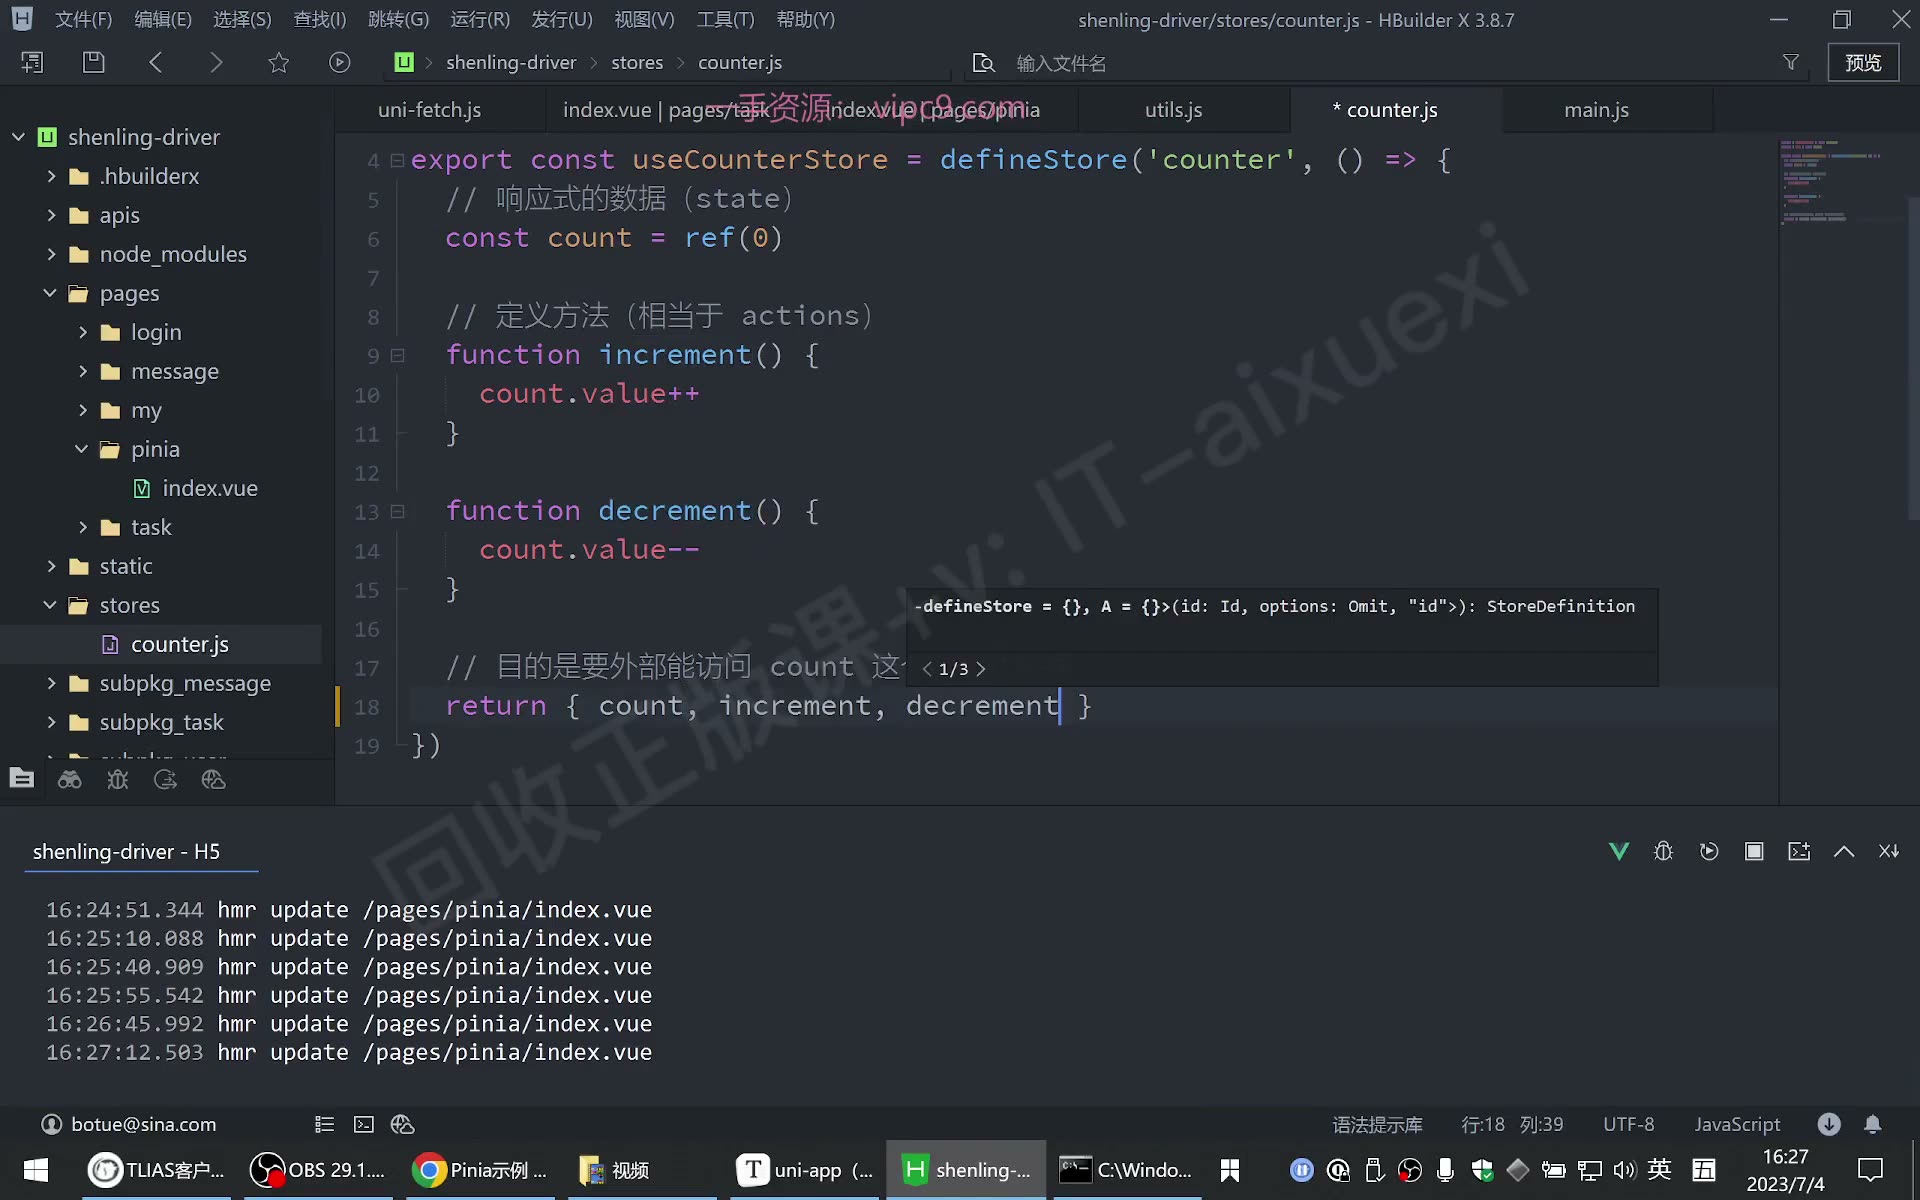The height and width of the screenshot is (1200, 1920).
Task: Click the code minimap on the right
Action: pyautogui.click(x=1832, y=182)
